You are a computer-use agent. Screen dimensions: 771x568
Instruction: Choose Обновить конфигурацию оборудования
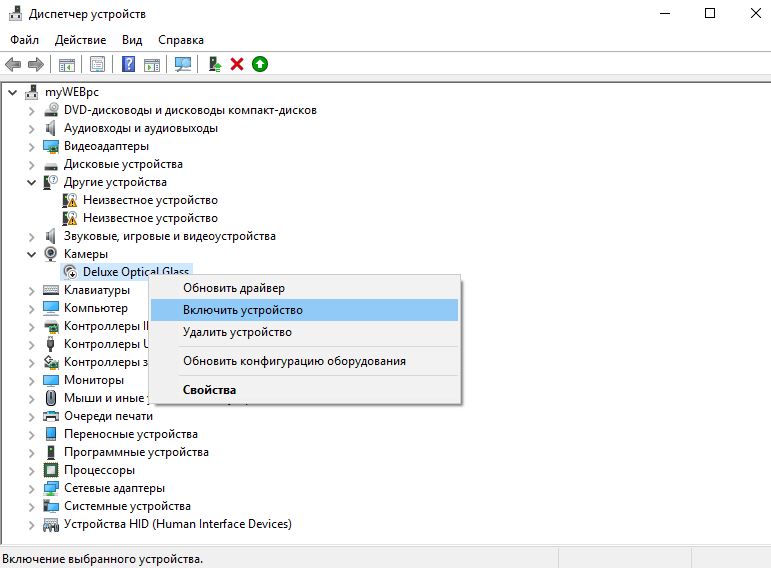(304, 361)
